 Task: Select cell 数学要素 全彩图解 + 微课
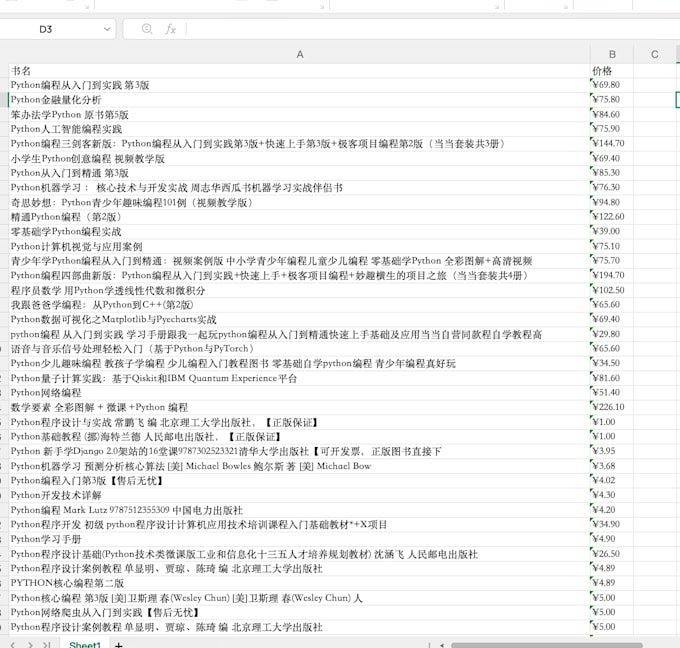click(x=300, y=407)
